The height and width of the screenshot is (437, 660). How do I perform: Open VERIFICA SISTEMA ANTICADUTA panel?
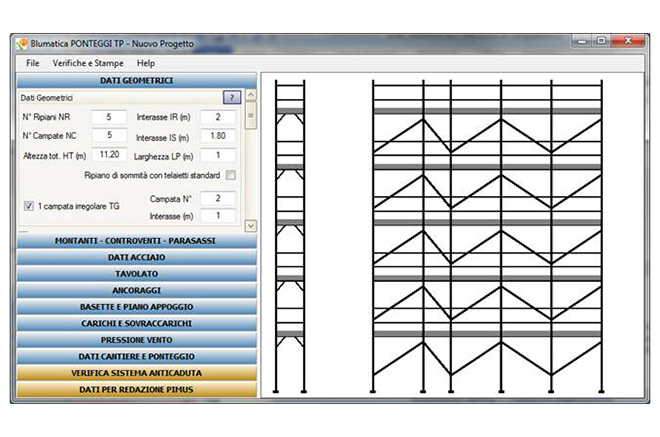(x=136, y=373)
